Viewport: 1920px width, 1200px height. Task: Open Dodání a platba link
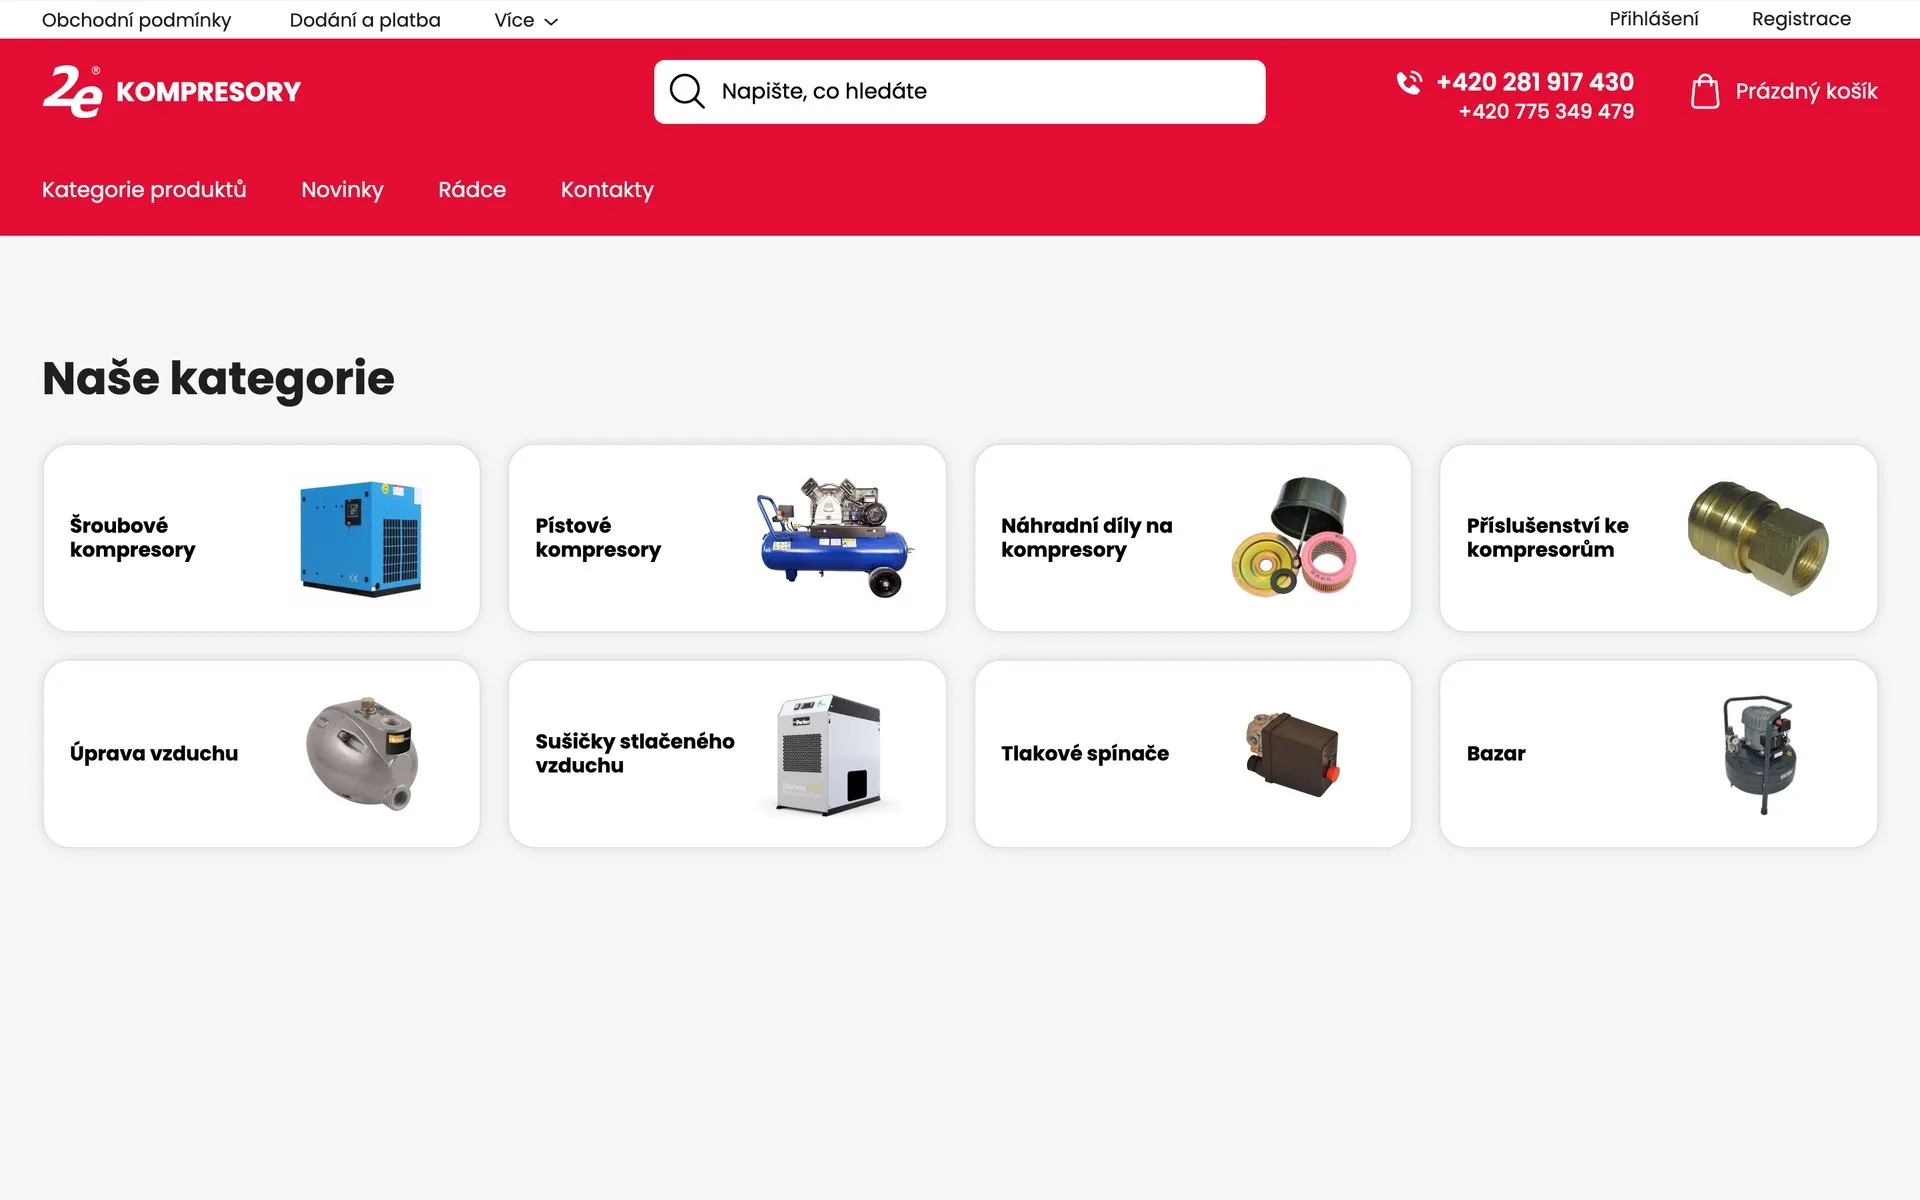[x=365, y=20]
